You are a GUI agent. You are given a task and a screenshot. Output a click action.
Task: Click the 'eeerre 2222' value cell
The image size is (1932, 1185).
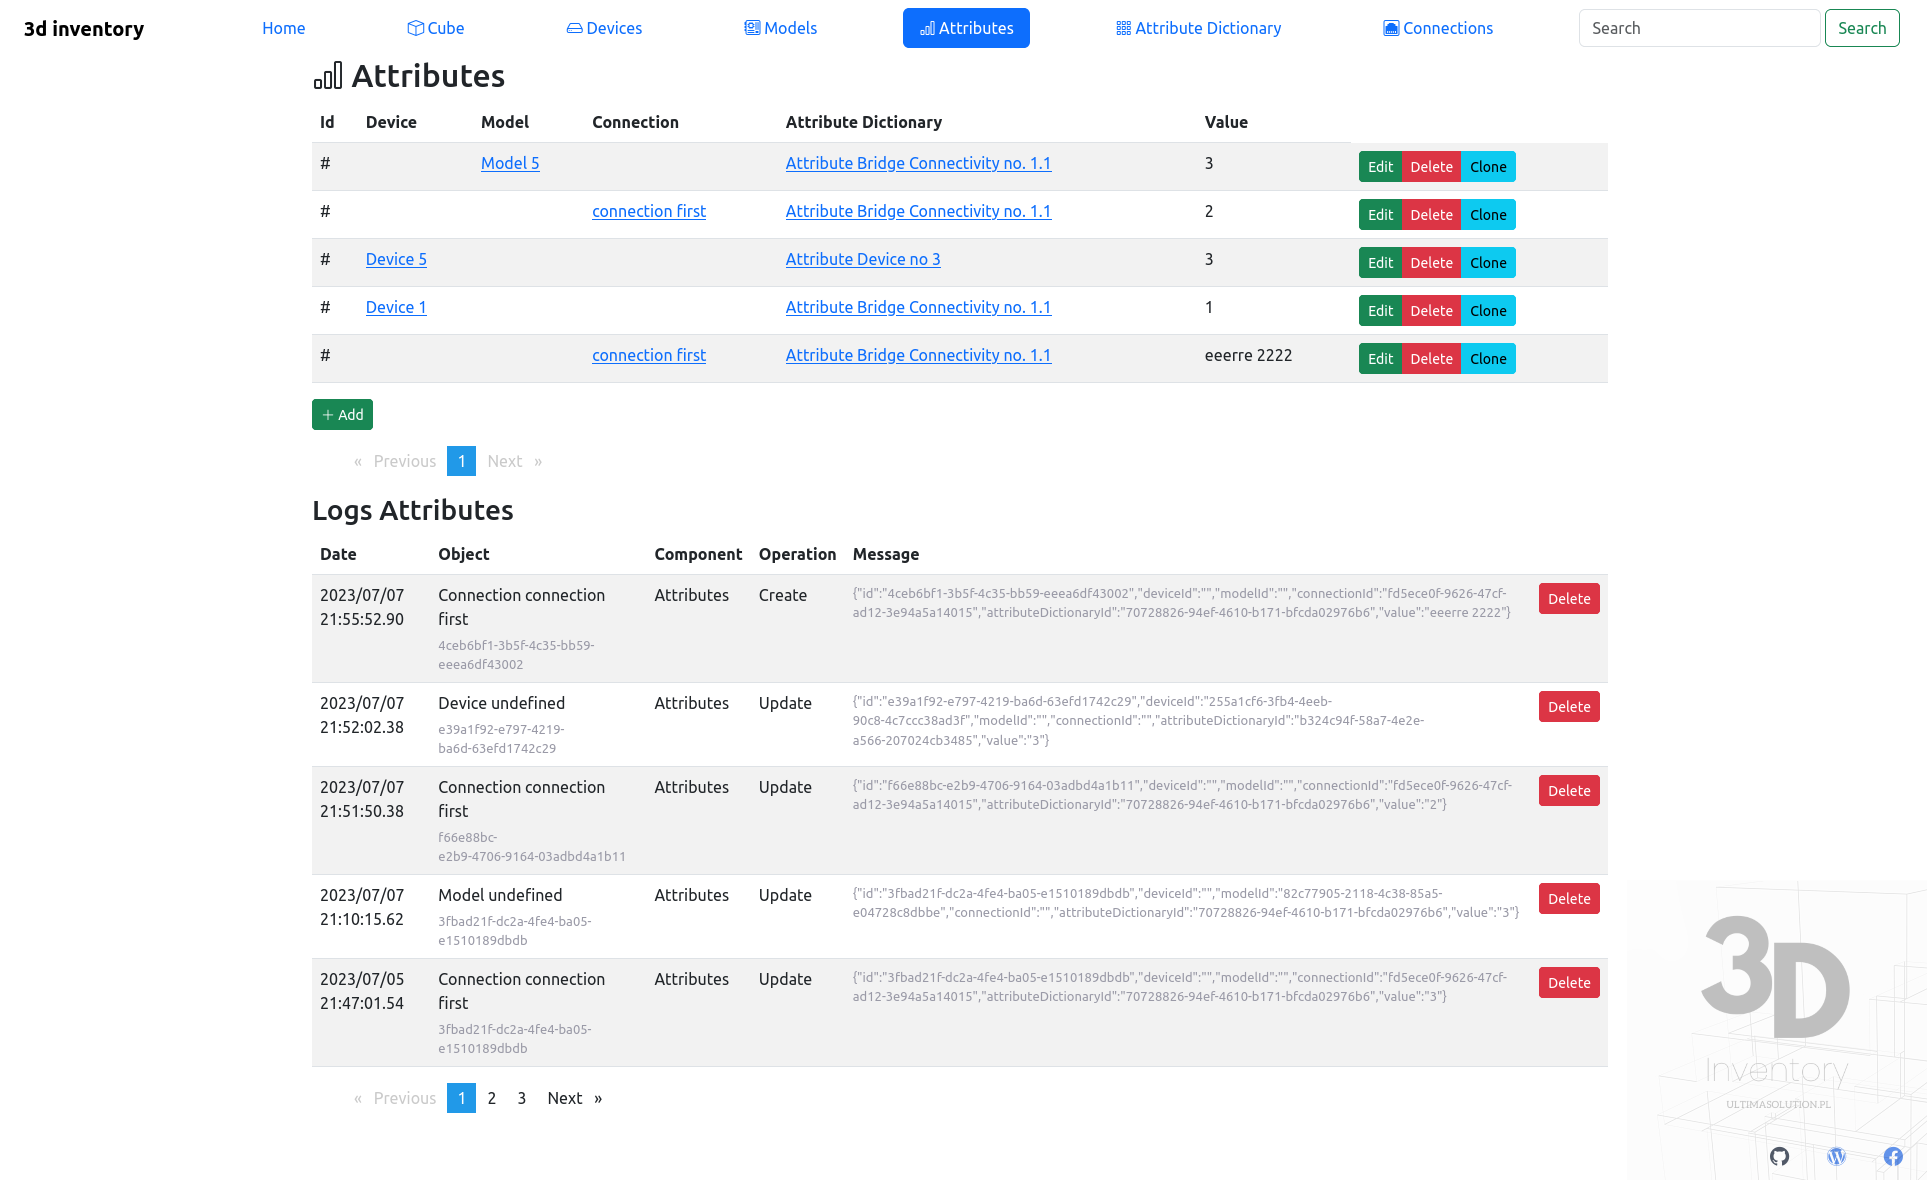1248,355
